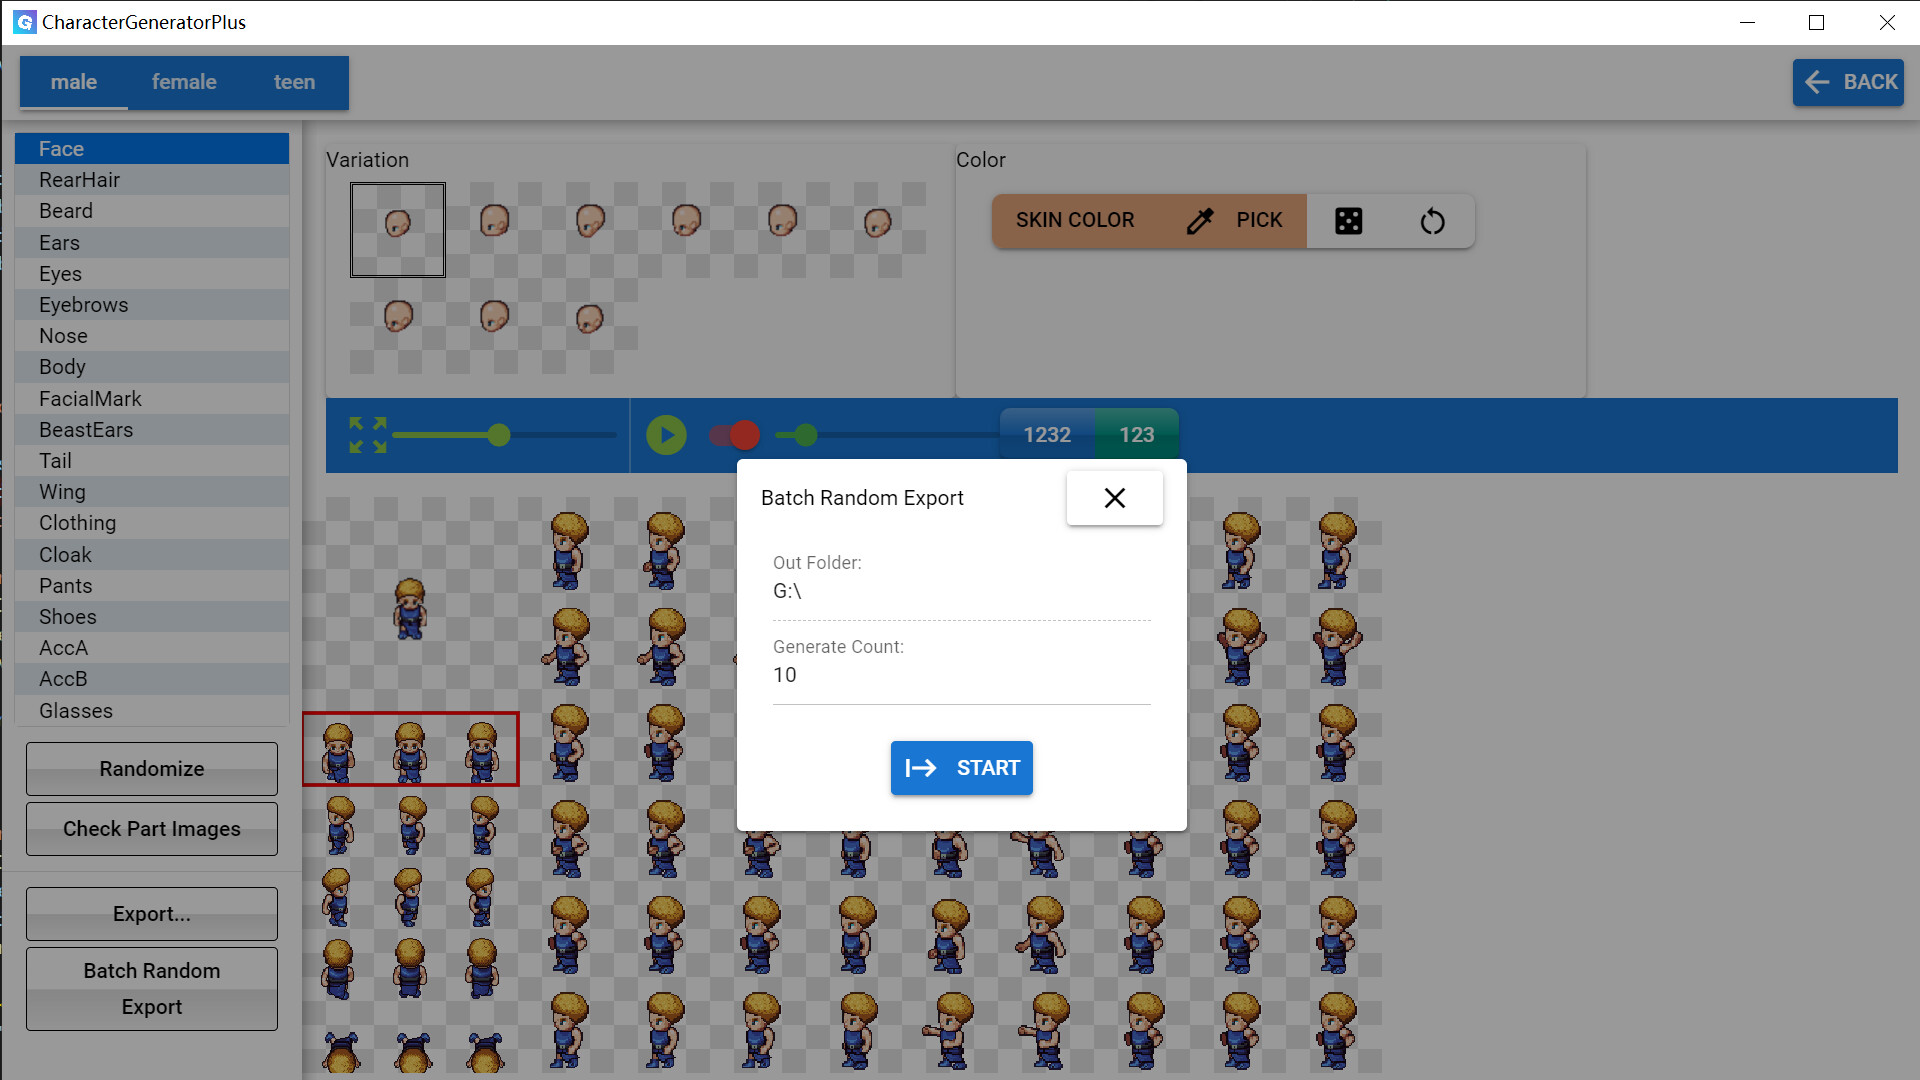Open the female character tab

(x=184, y=81)
